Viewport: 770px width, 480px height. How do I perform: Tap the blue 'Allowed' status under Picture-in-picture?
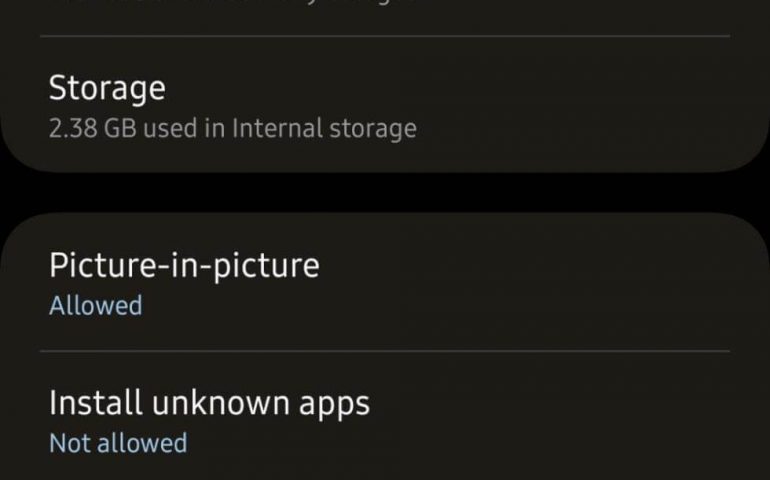(x=95, y=305)
